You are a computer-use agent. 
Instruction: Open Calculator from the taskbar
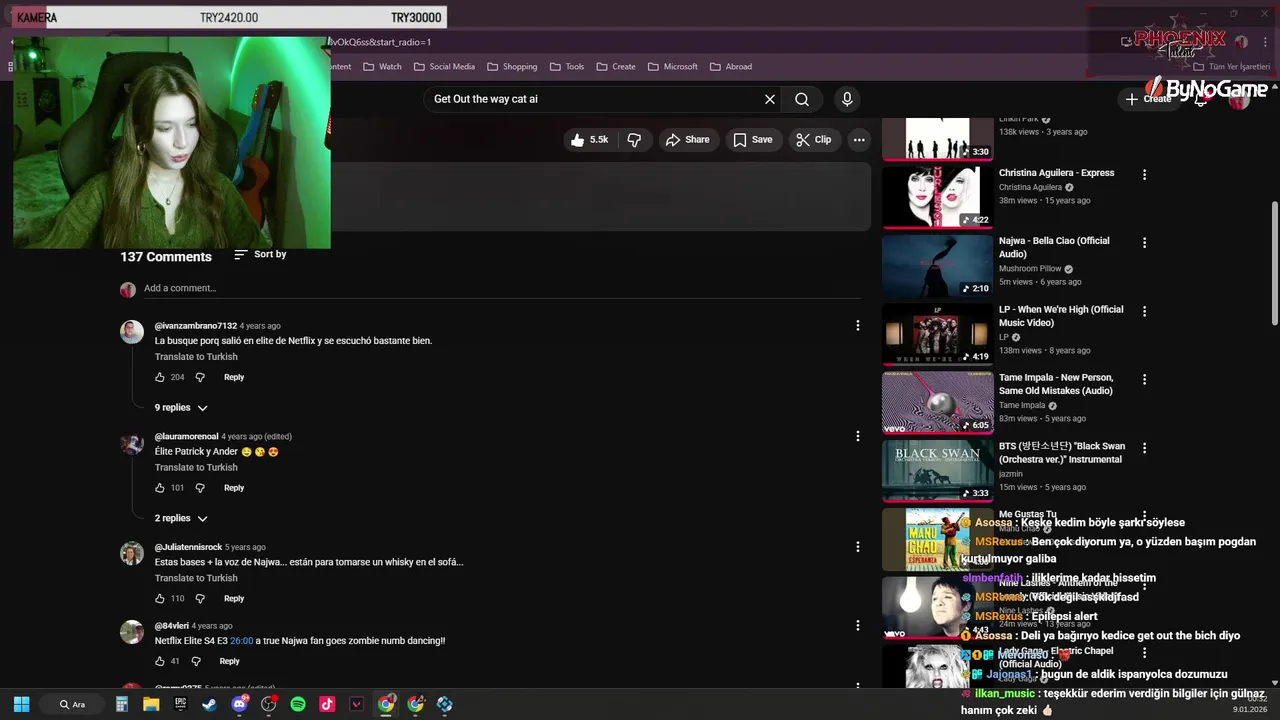click(x=122, y=704)
